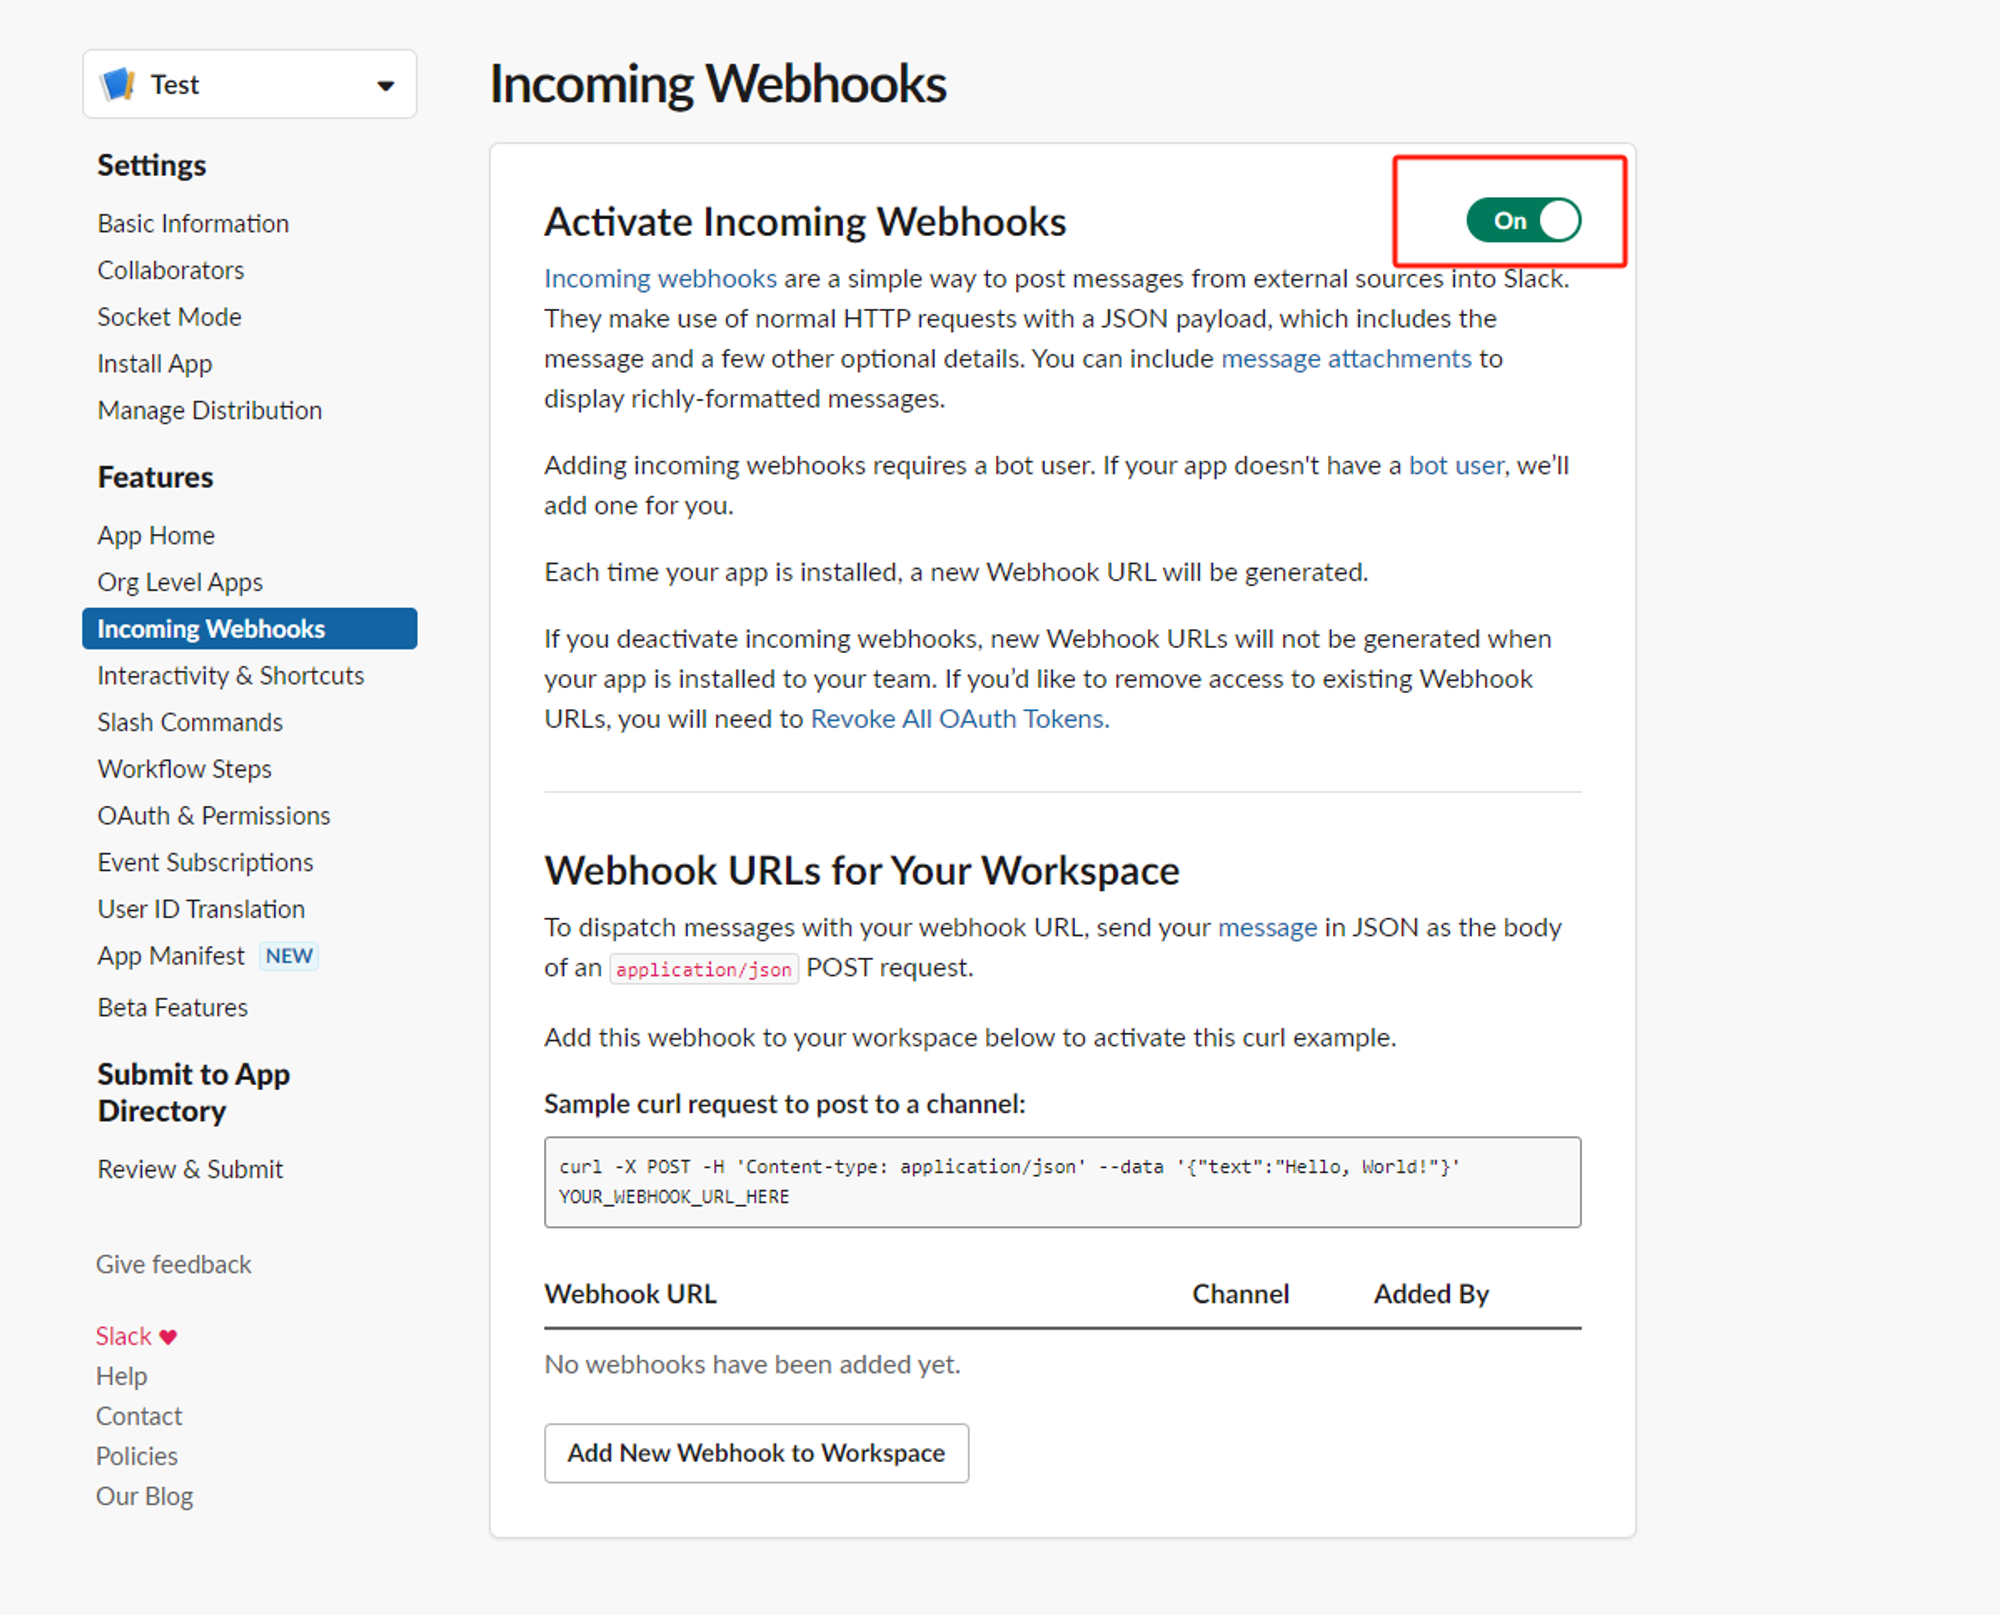Click Add New Webhook to Workspace button
The height and width of the screenshot is (1615, 2000).
[x=756, y=1453]
